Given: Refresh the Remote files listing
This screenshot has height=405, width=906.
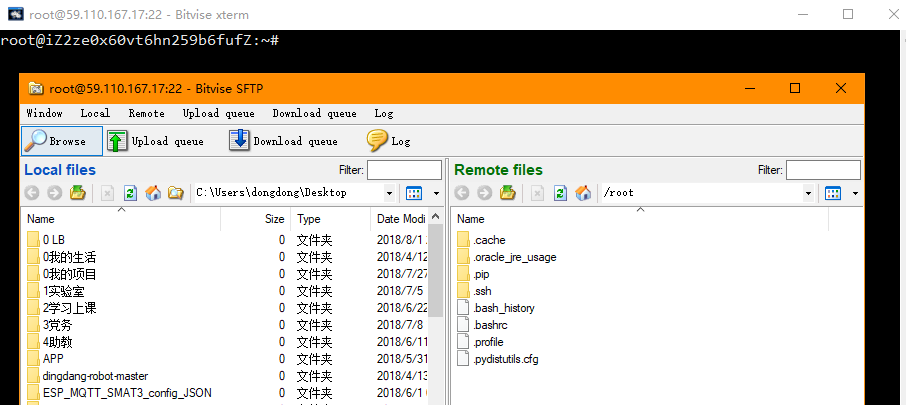Looking at the screenshot, I should [560, 193].
